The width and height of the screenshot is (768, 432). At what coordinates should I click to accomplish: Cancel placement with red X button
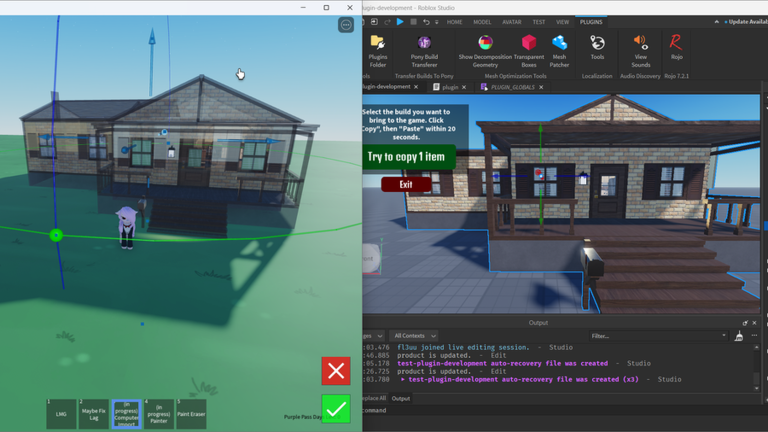pyautogui.click(x=336, y=371)
